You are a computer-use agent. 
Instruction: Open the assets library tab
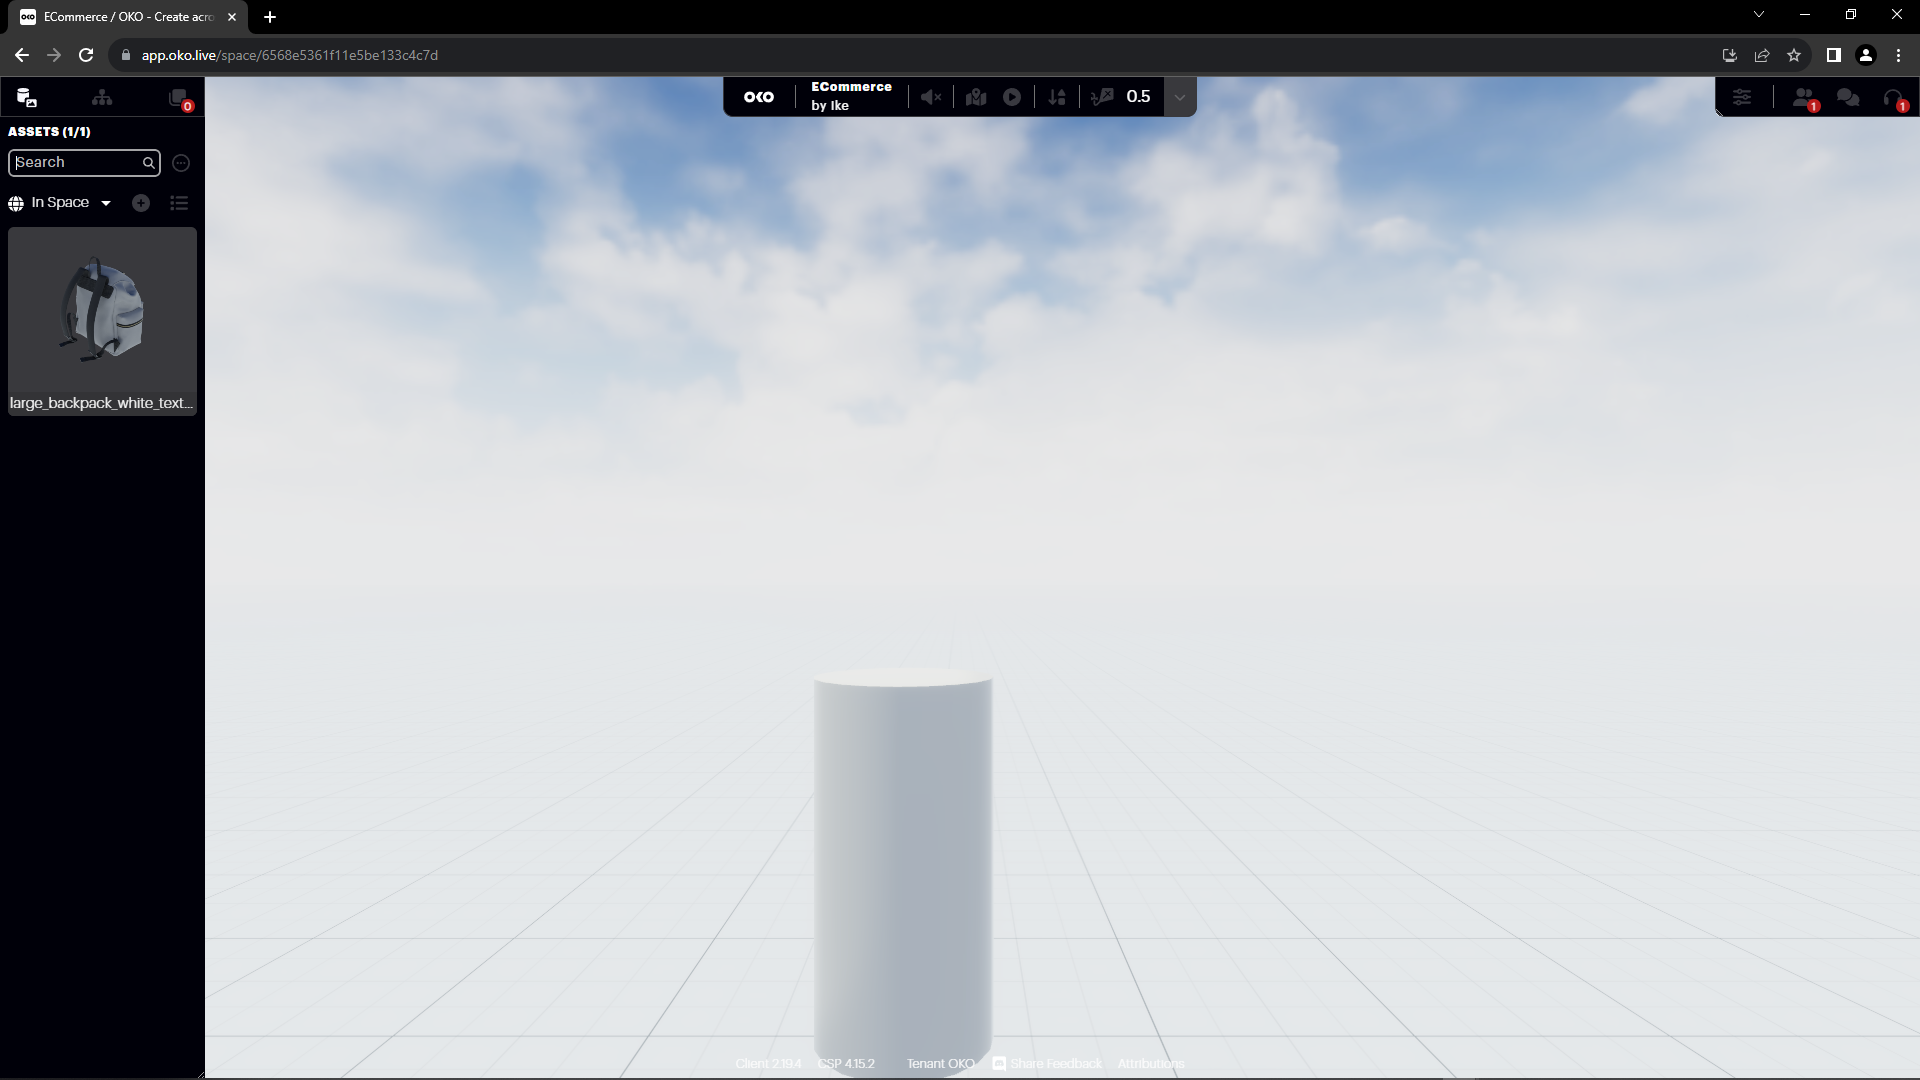tap(27, 98)
